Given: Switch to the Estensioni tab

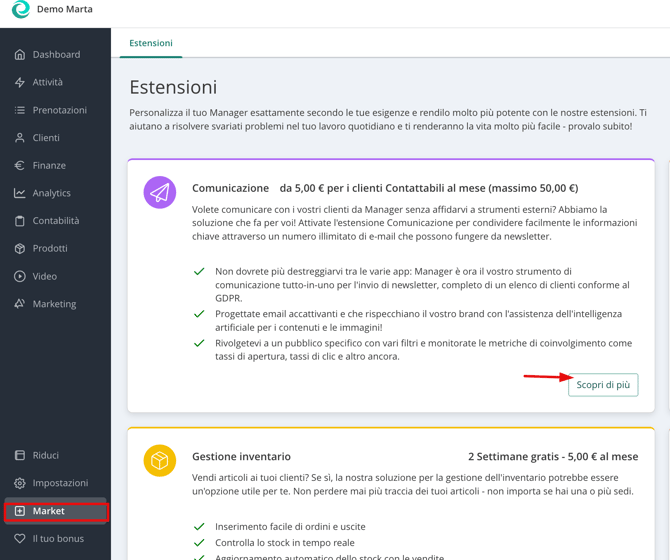Looking at the screenshot, I should [151, 43].
